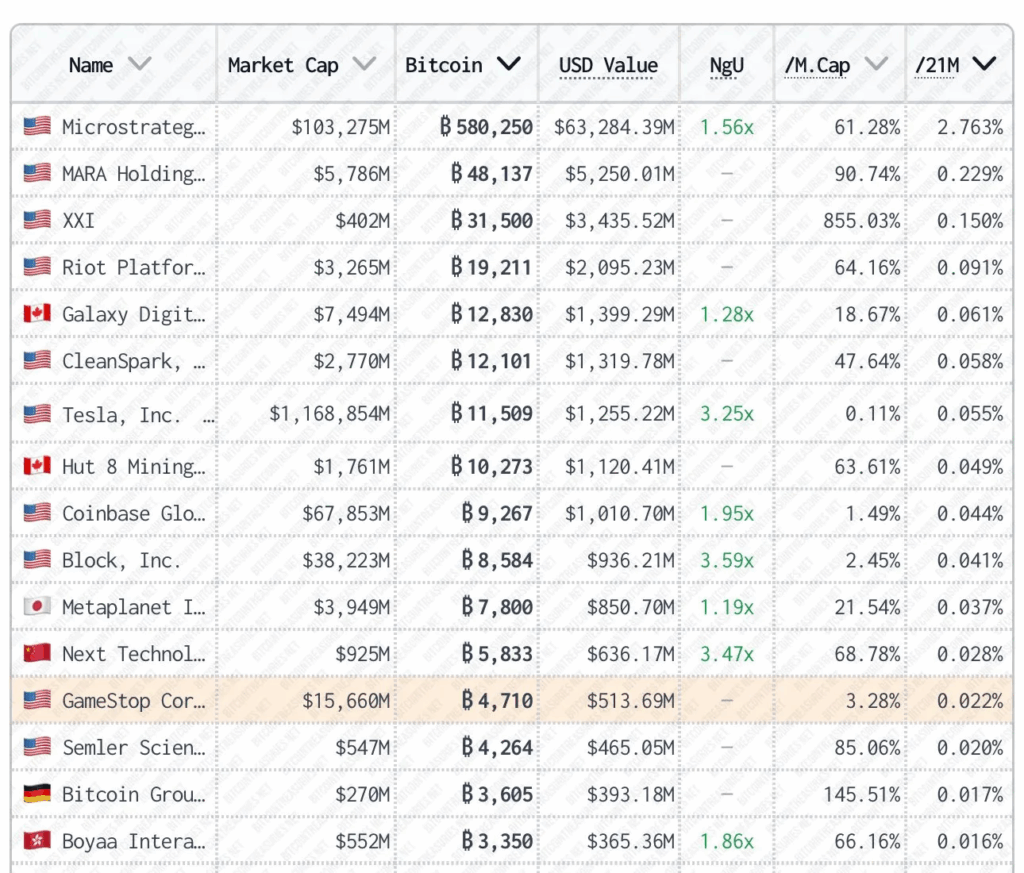Click the Japan flag beside Metaplanet

tap(37, 607)
